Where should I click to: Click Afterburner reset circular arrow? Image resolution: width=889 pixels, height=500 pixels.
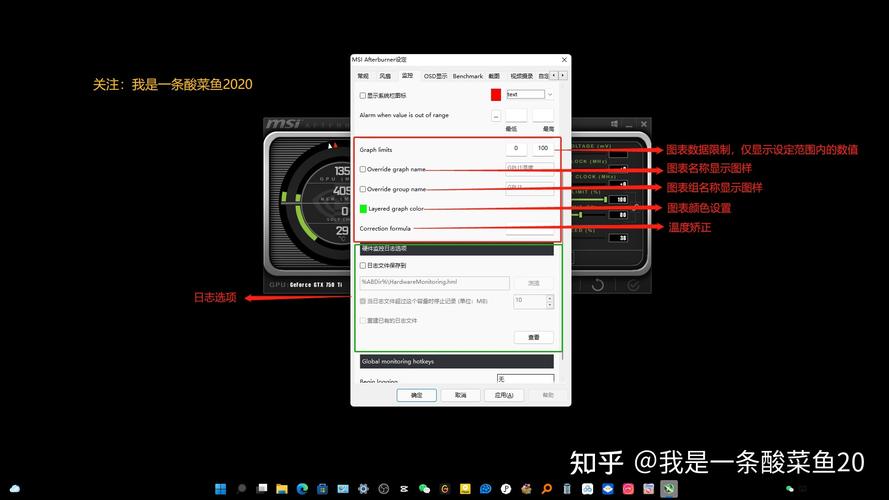pyautogui.click(x=598, y=285)
